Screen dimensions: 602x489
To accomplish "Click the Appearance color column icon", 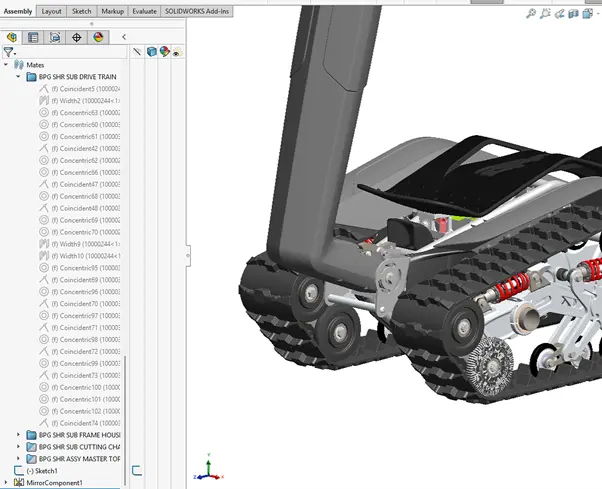I will (x=165, y=51).
